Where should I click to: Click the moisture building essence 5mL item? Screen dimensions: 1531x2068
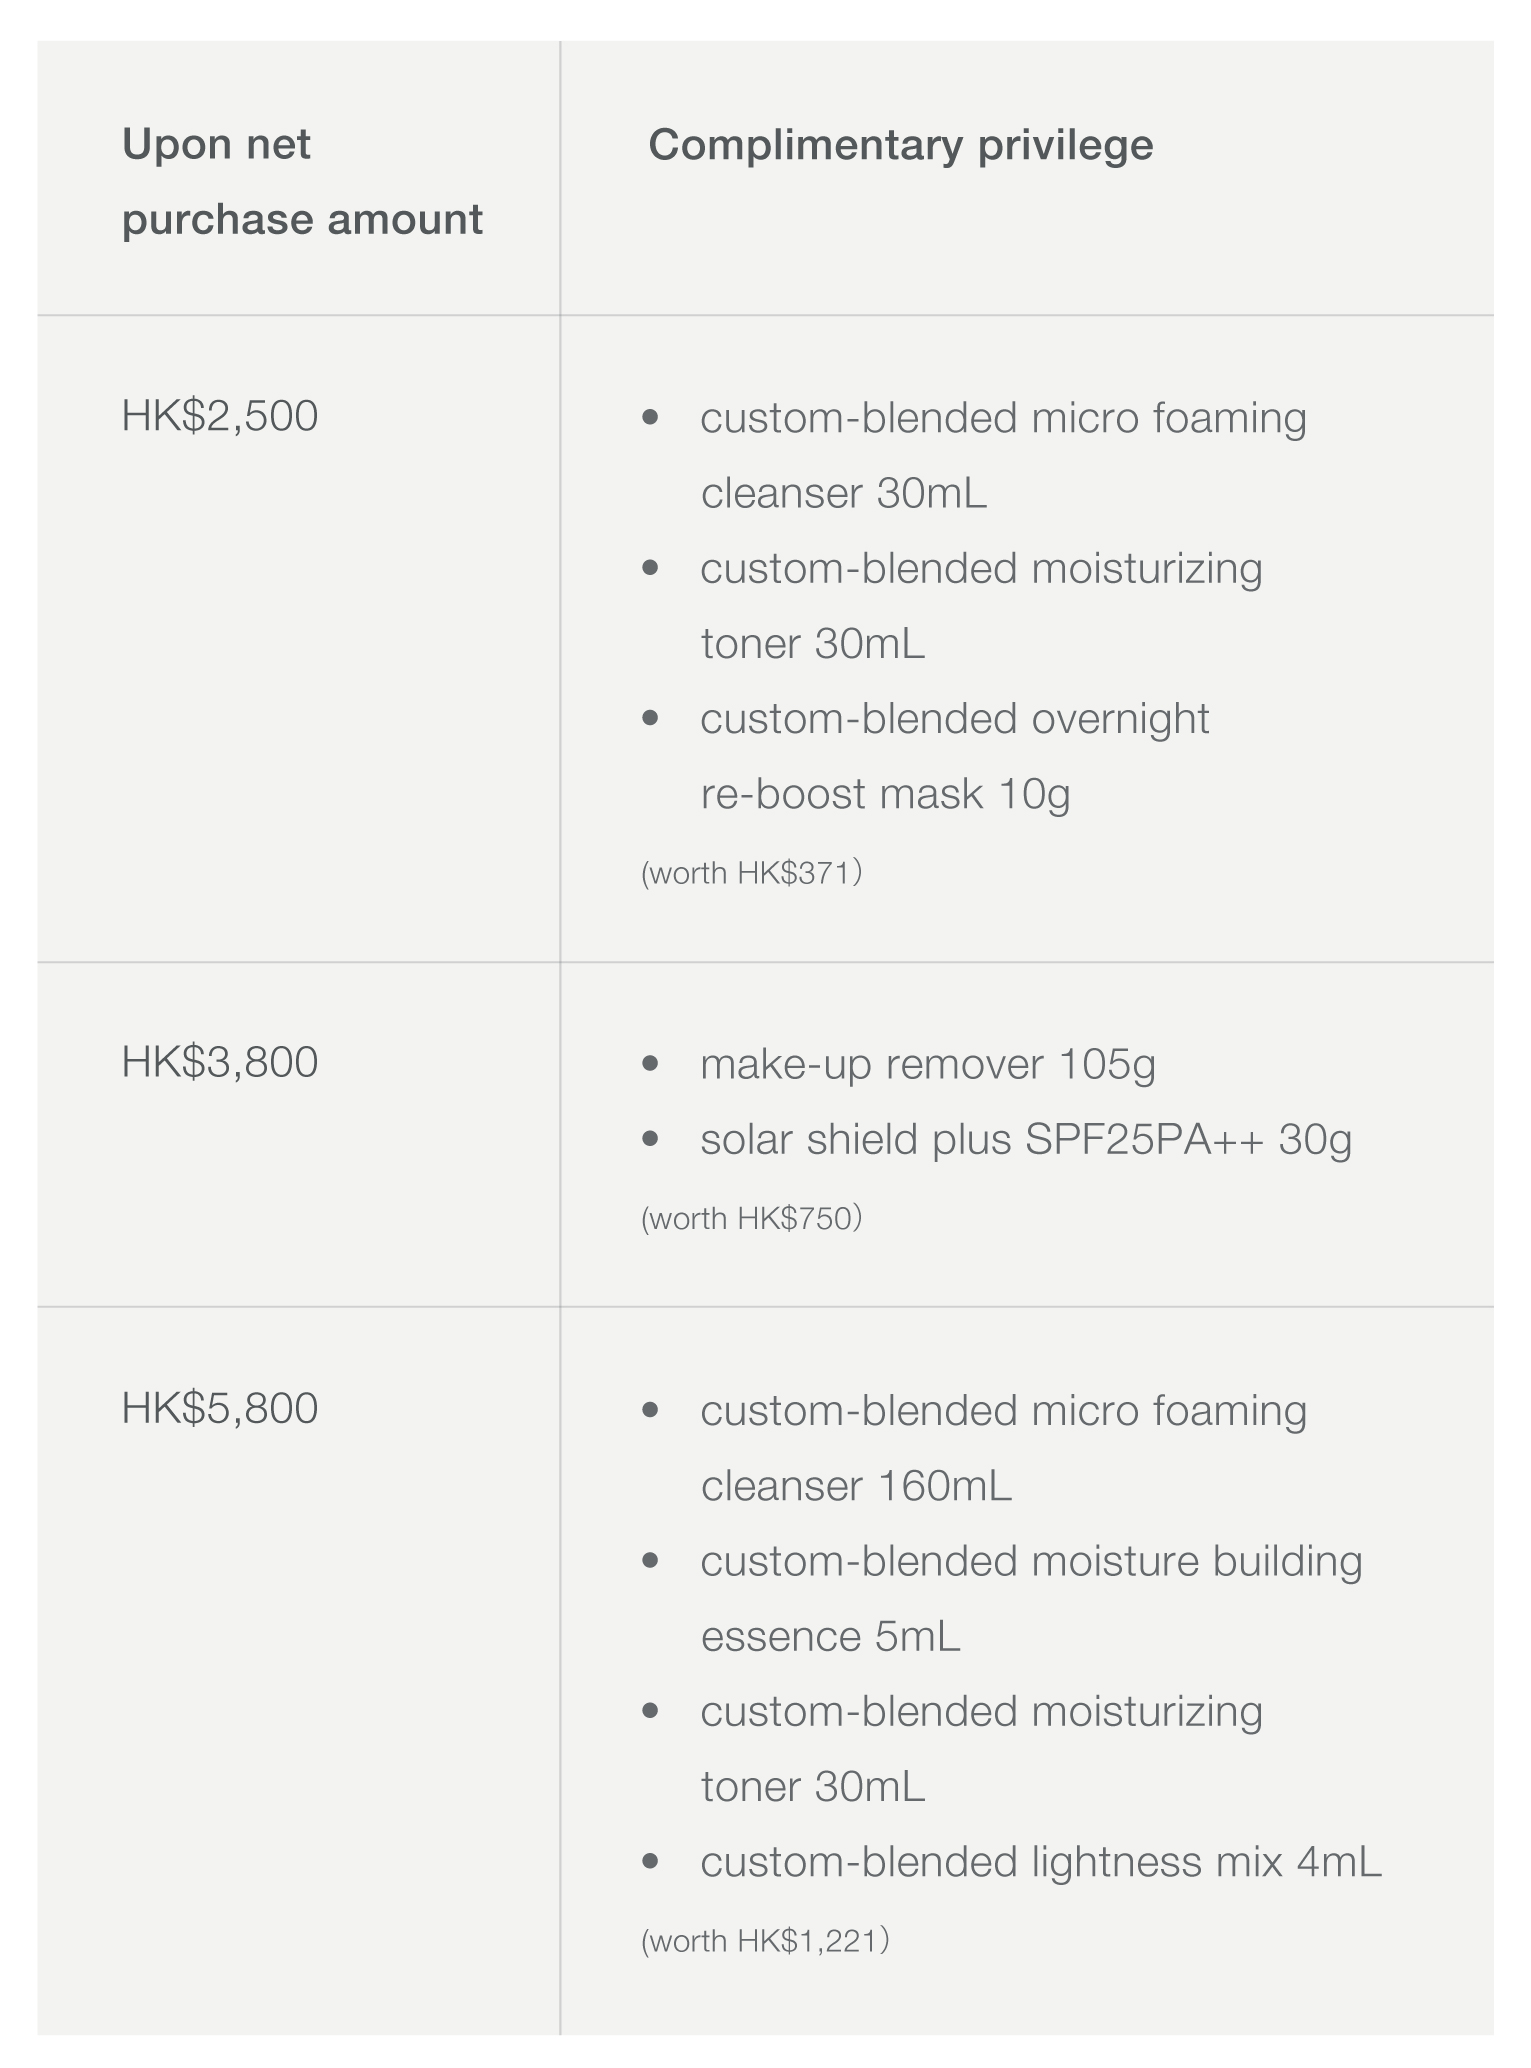[1030, 1599]
